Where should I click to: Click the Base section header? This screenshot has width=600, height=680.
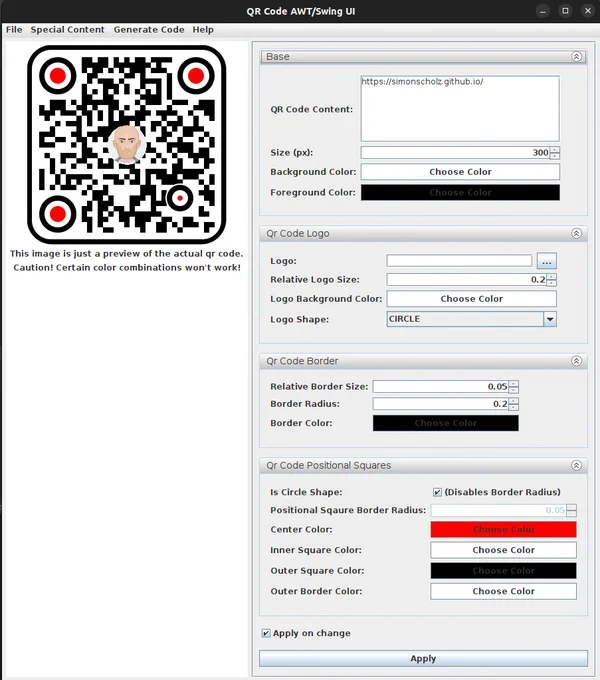click(x=423, y=56)
